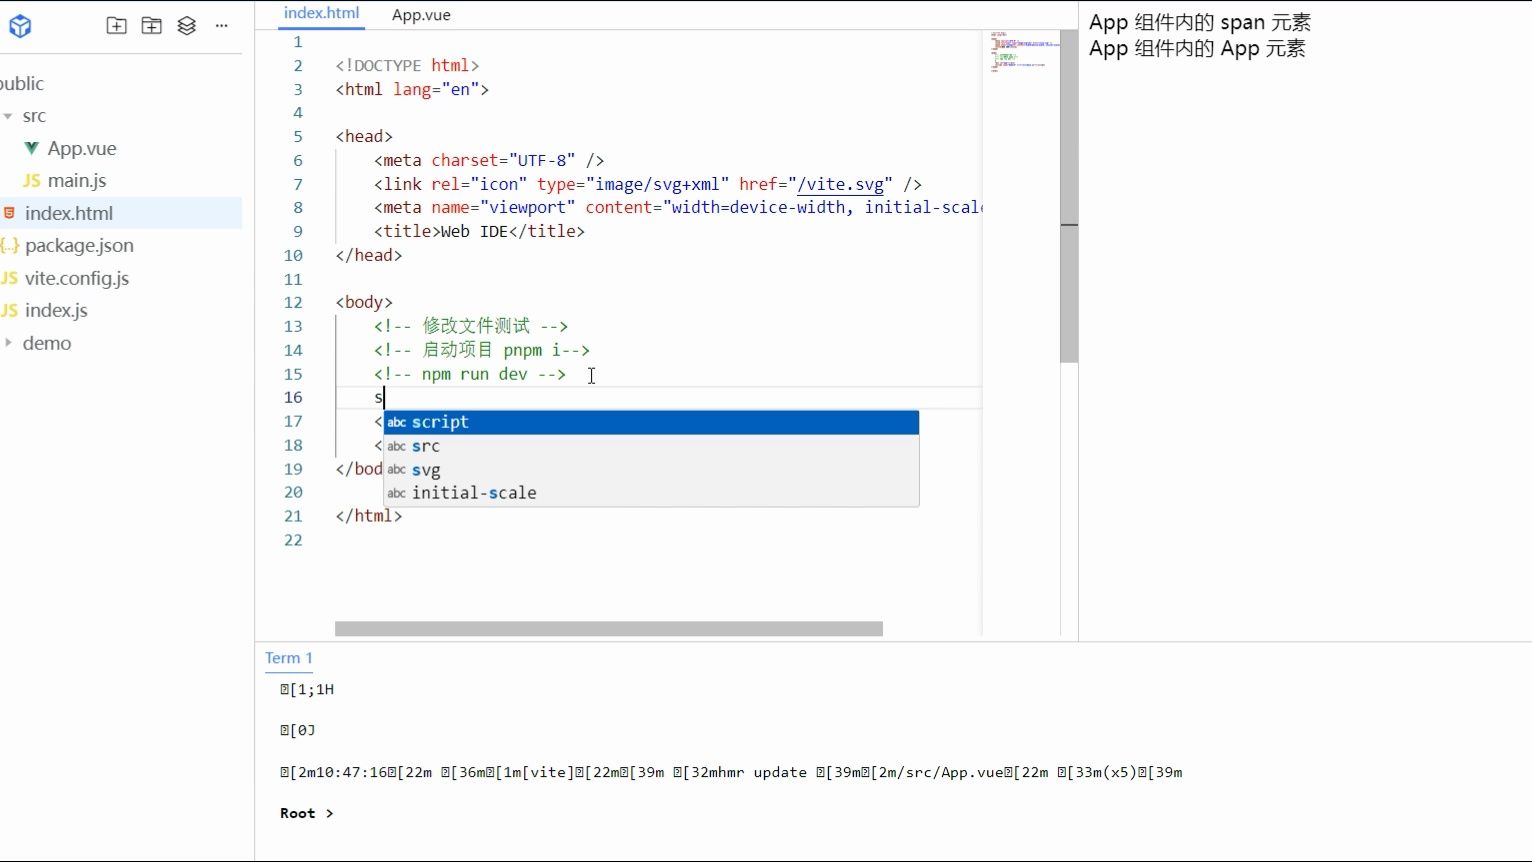1532x862 pixels.
Task: Click the Vue icon beside App.vue
Action: 32,148
